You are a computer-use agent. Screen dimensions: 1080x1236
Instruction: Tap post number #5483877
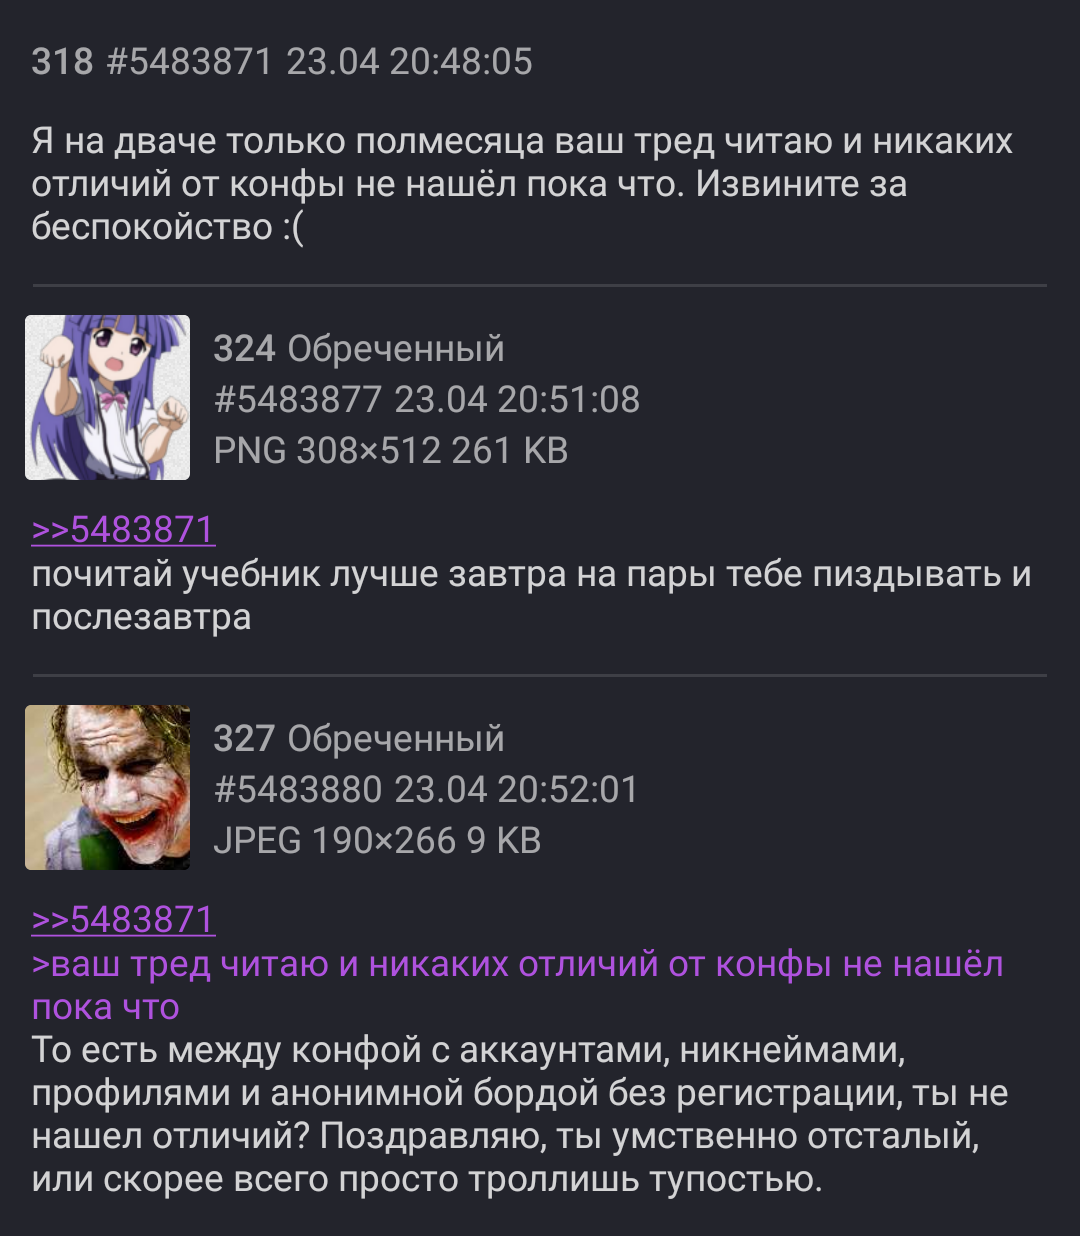298,400
